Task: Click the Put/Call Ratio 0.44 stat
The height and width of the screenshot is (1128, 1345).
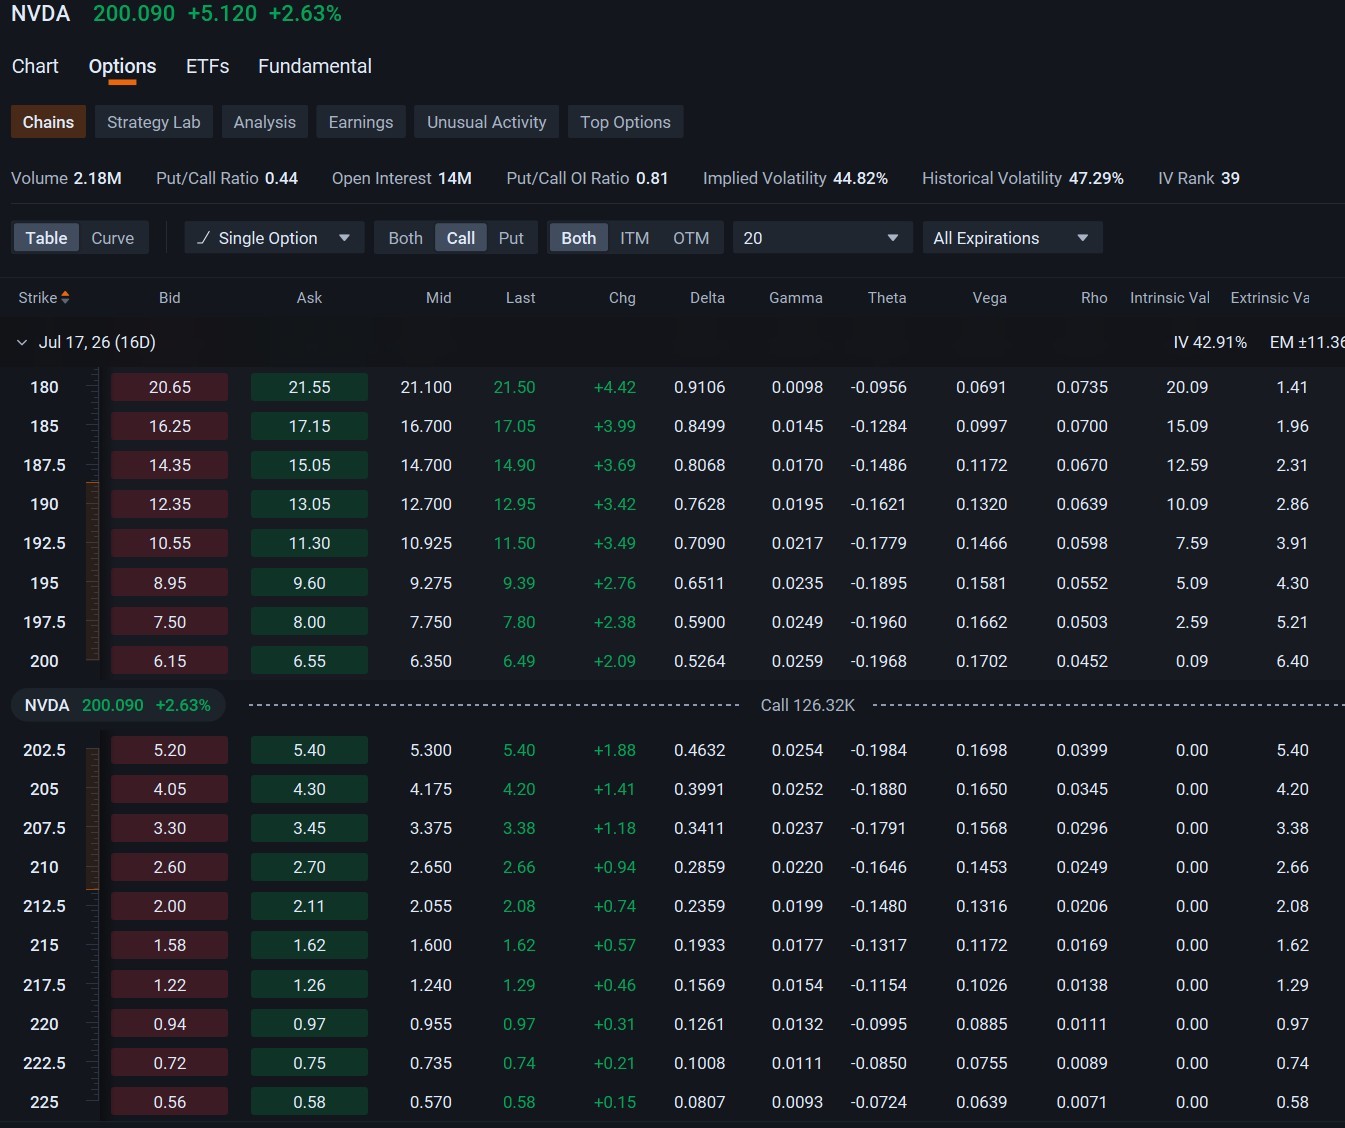Action: click(227, 178)
